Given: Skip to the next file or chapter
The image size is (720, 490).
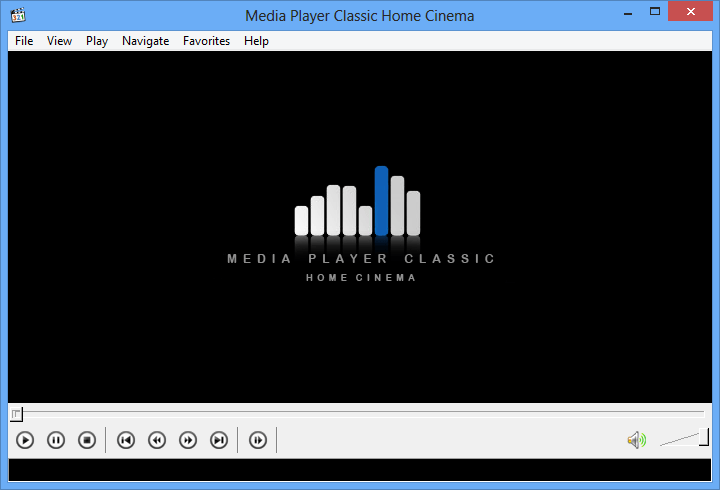Looking at the screenshot, I should point(219,440).
